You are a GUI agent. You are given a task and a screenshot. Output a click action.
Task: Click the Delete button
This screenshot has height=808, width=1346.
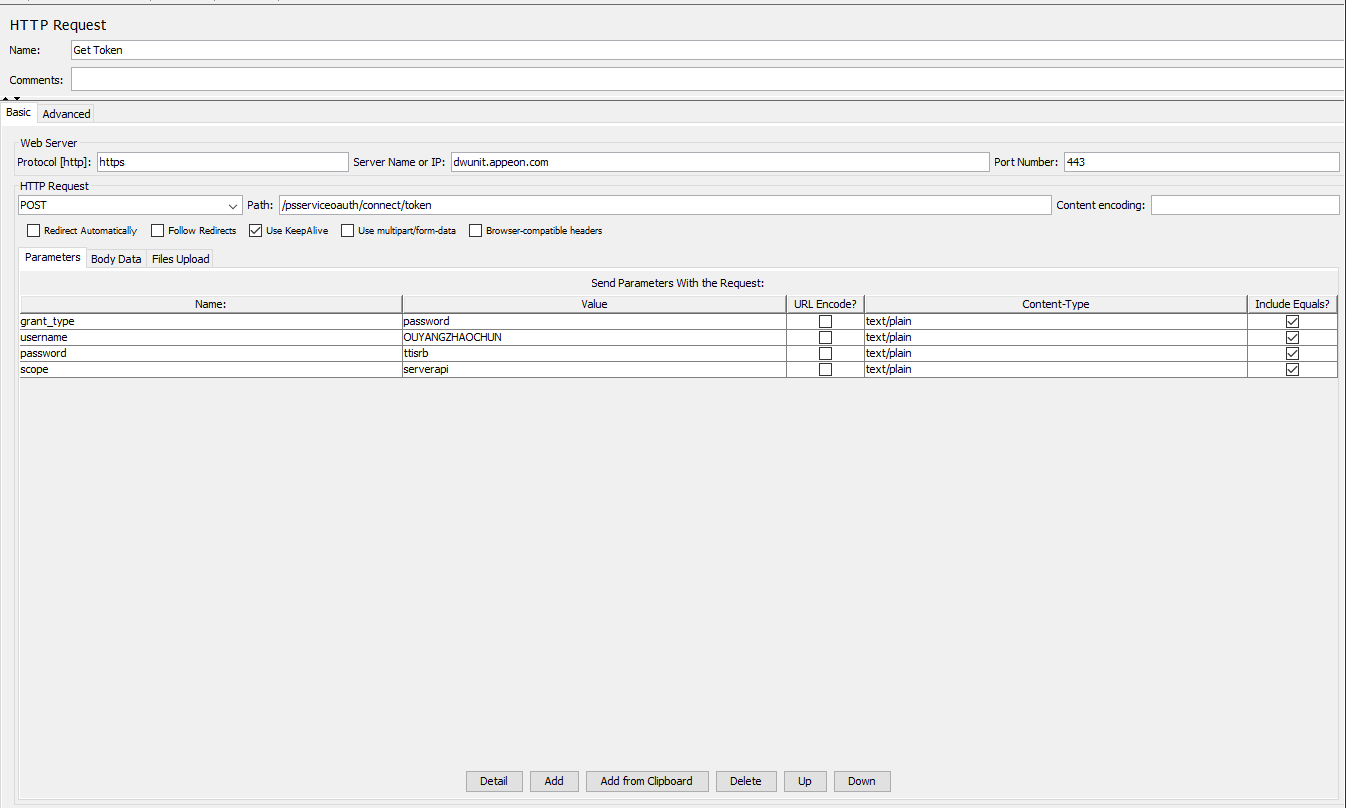pos(745,781)
